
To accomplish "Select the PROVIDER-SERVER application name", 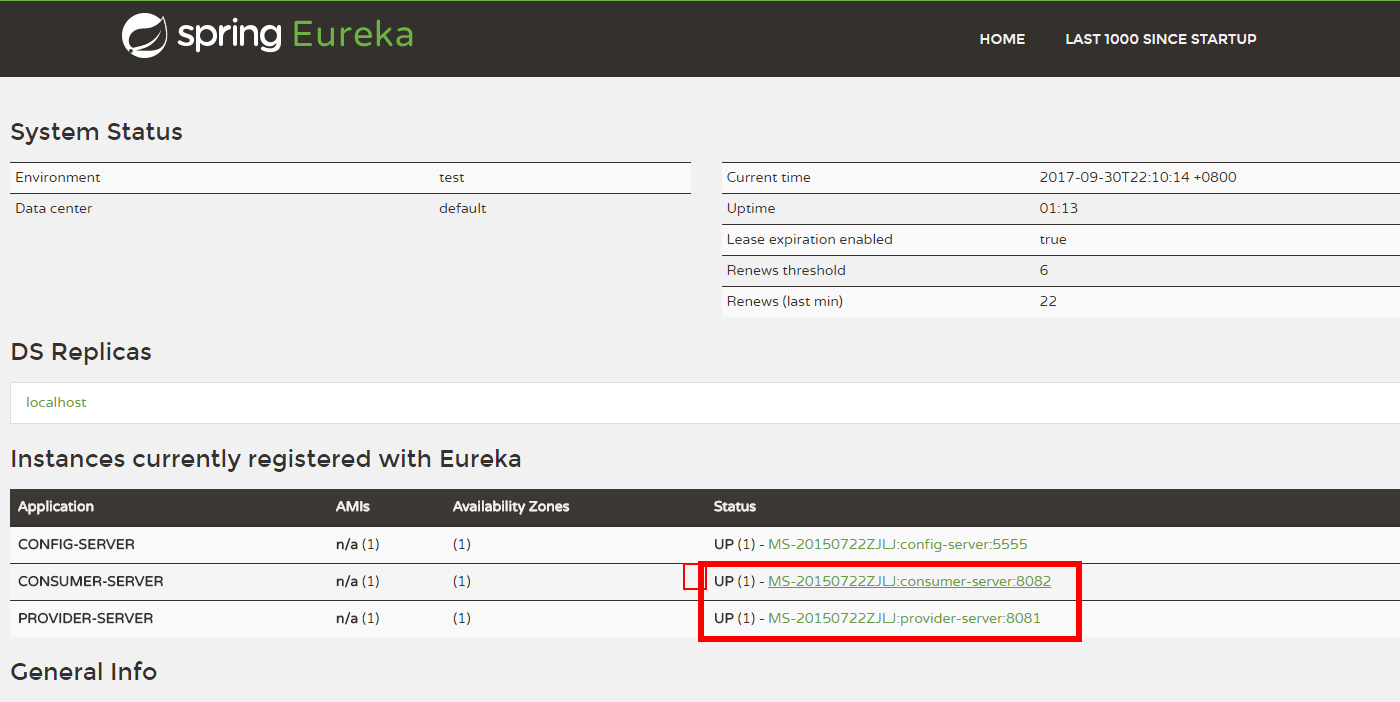I will (x=85, y=618).
